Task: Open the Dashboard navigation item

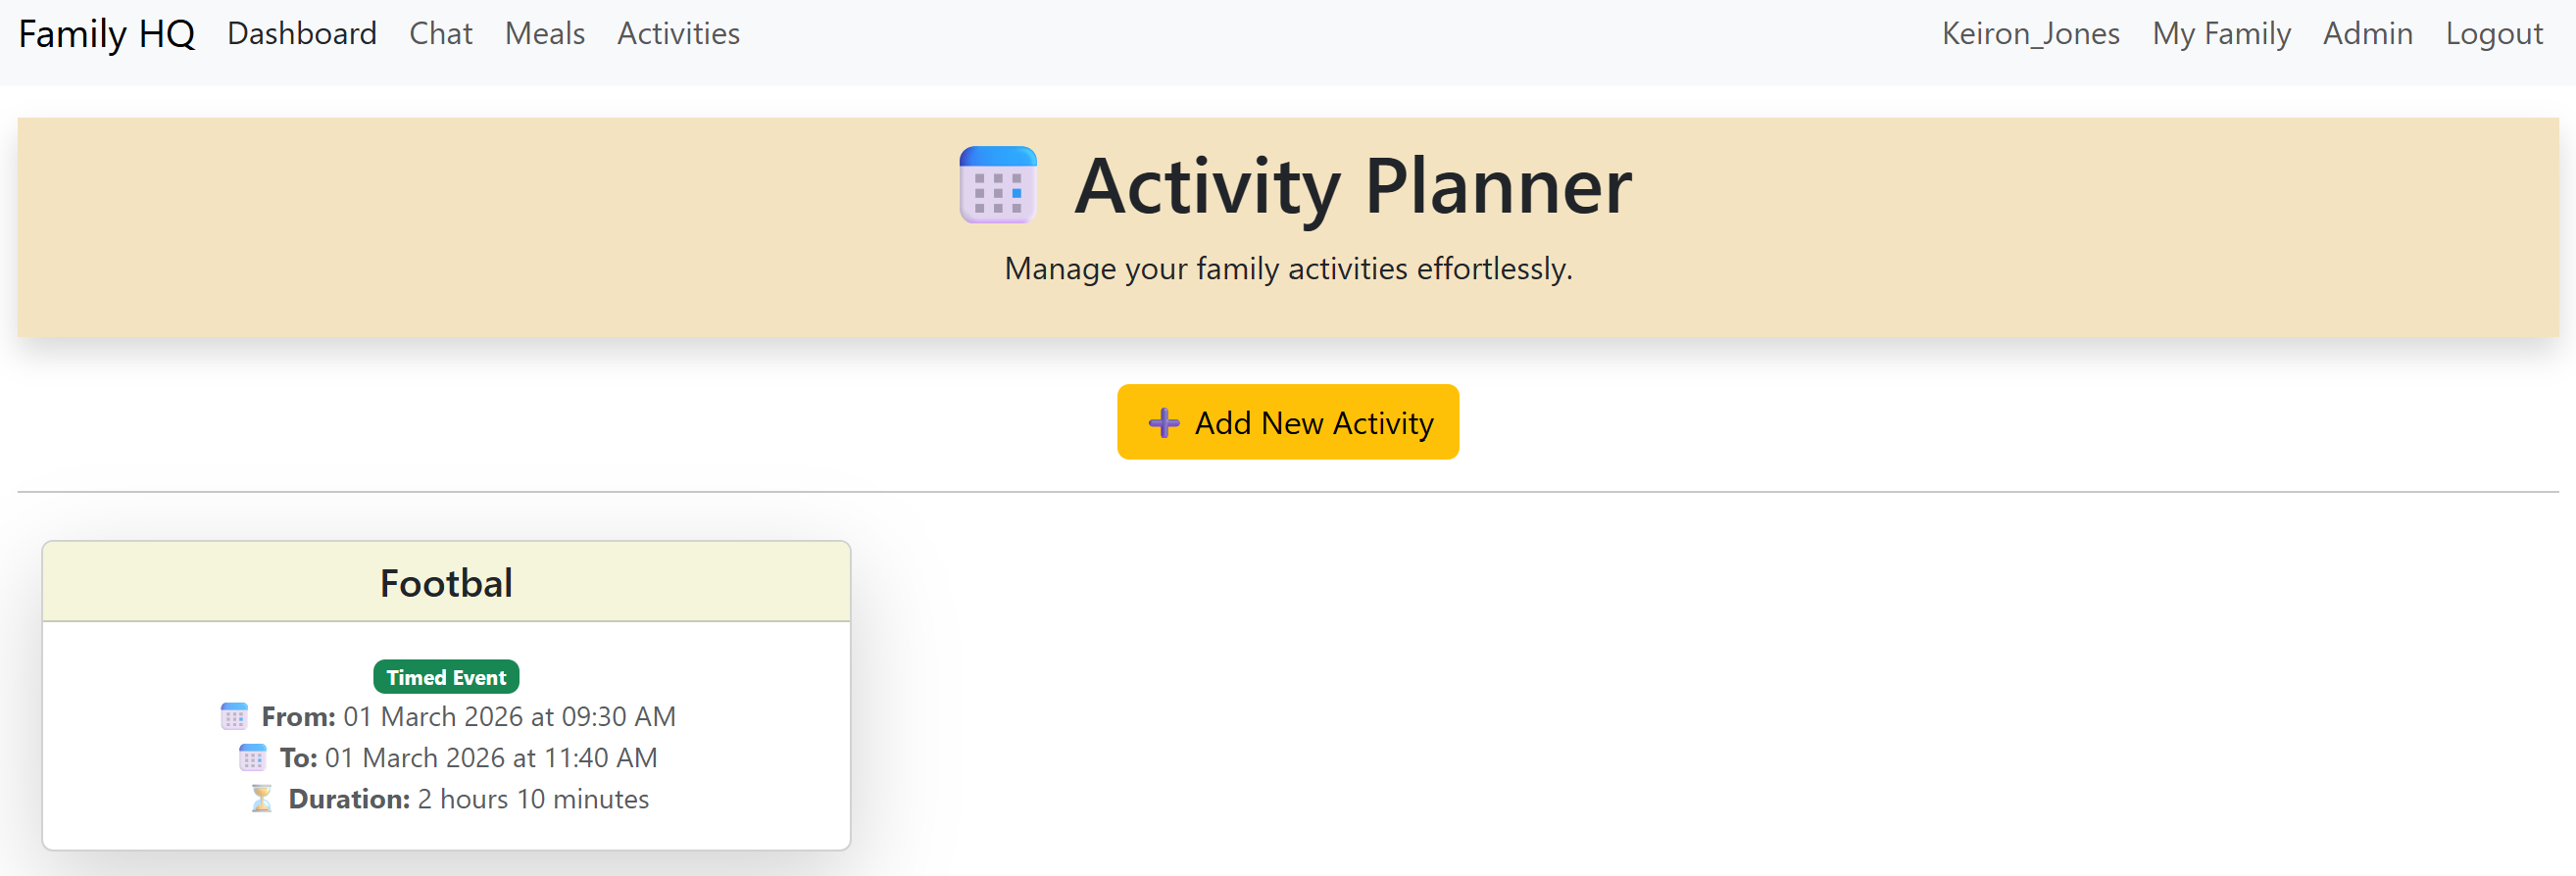Action: (301, 33)
